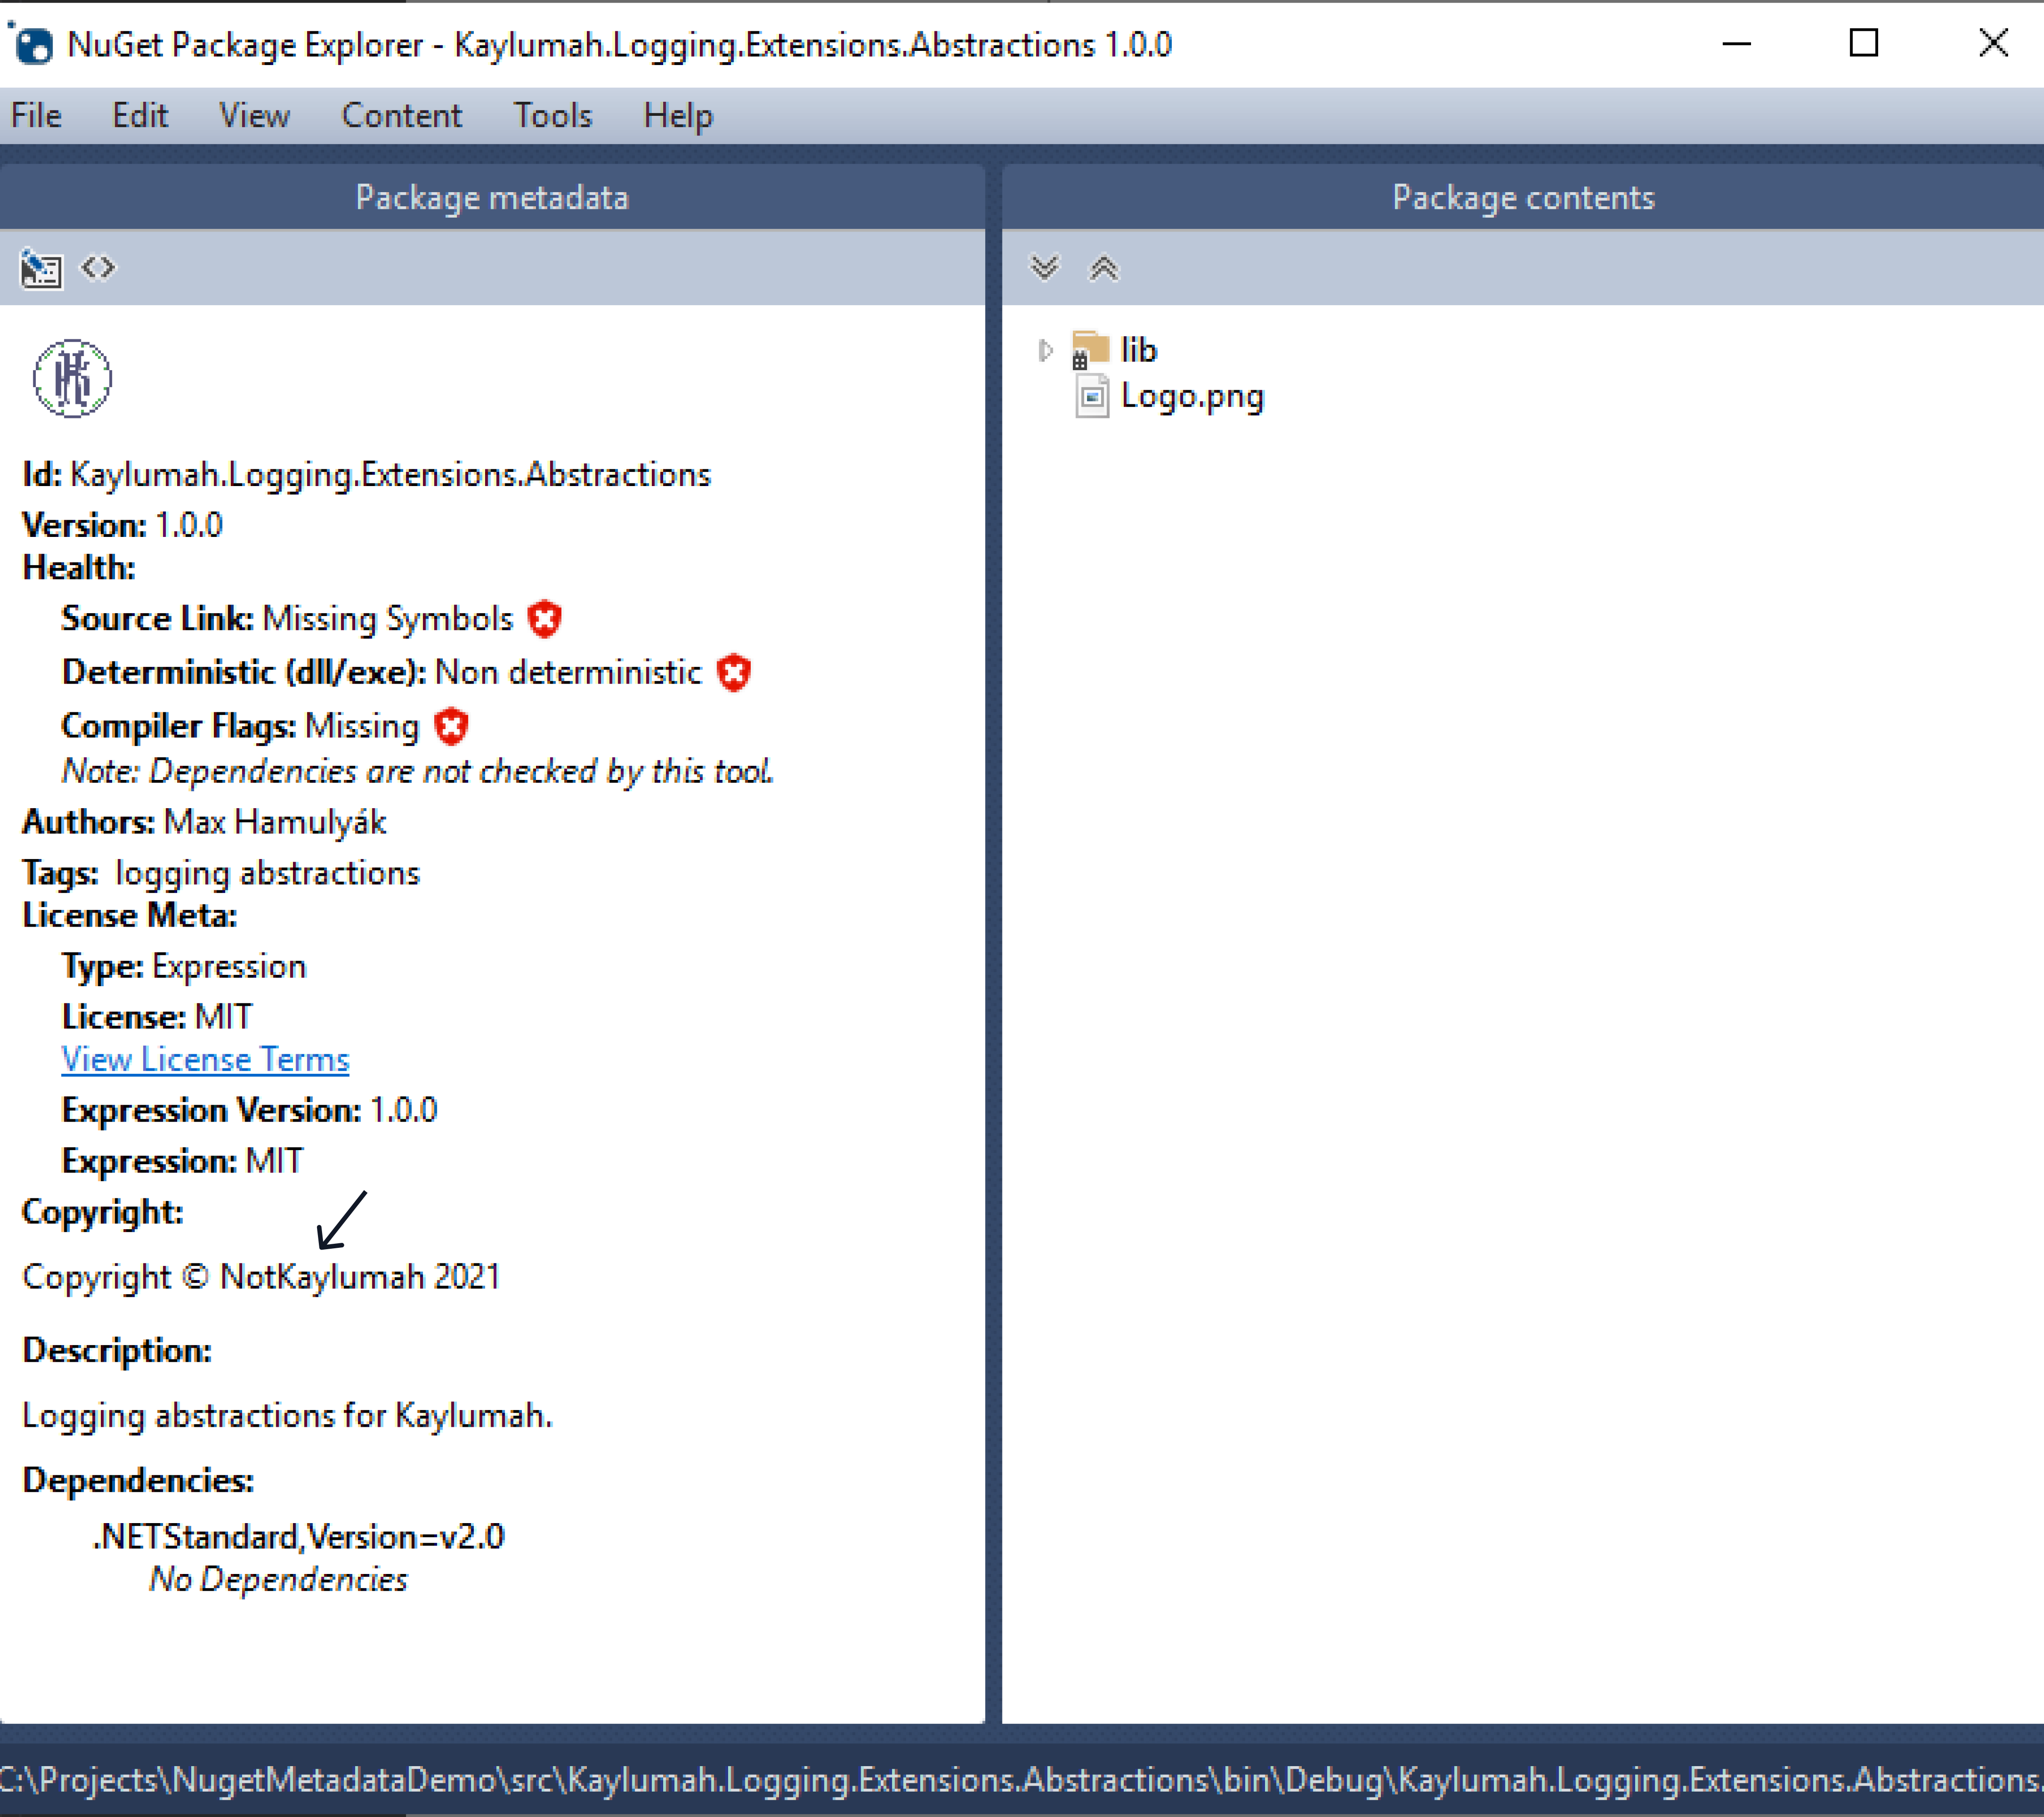Expand all package contents with the double down chevron
The image size is (2044, 1817).
[1044, 268]
